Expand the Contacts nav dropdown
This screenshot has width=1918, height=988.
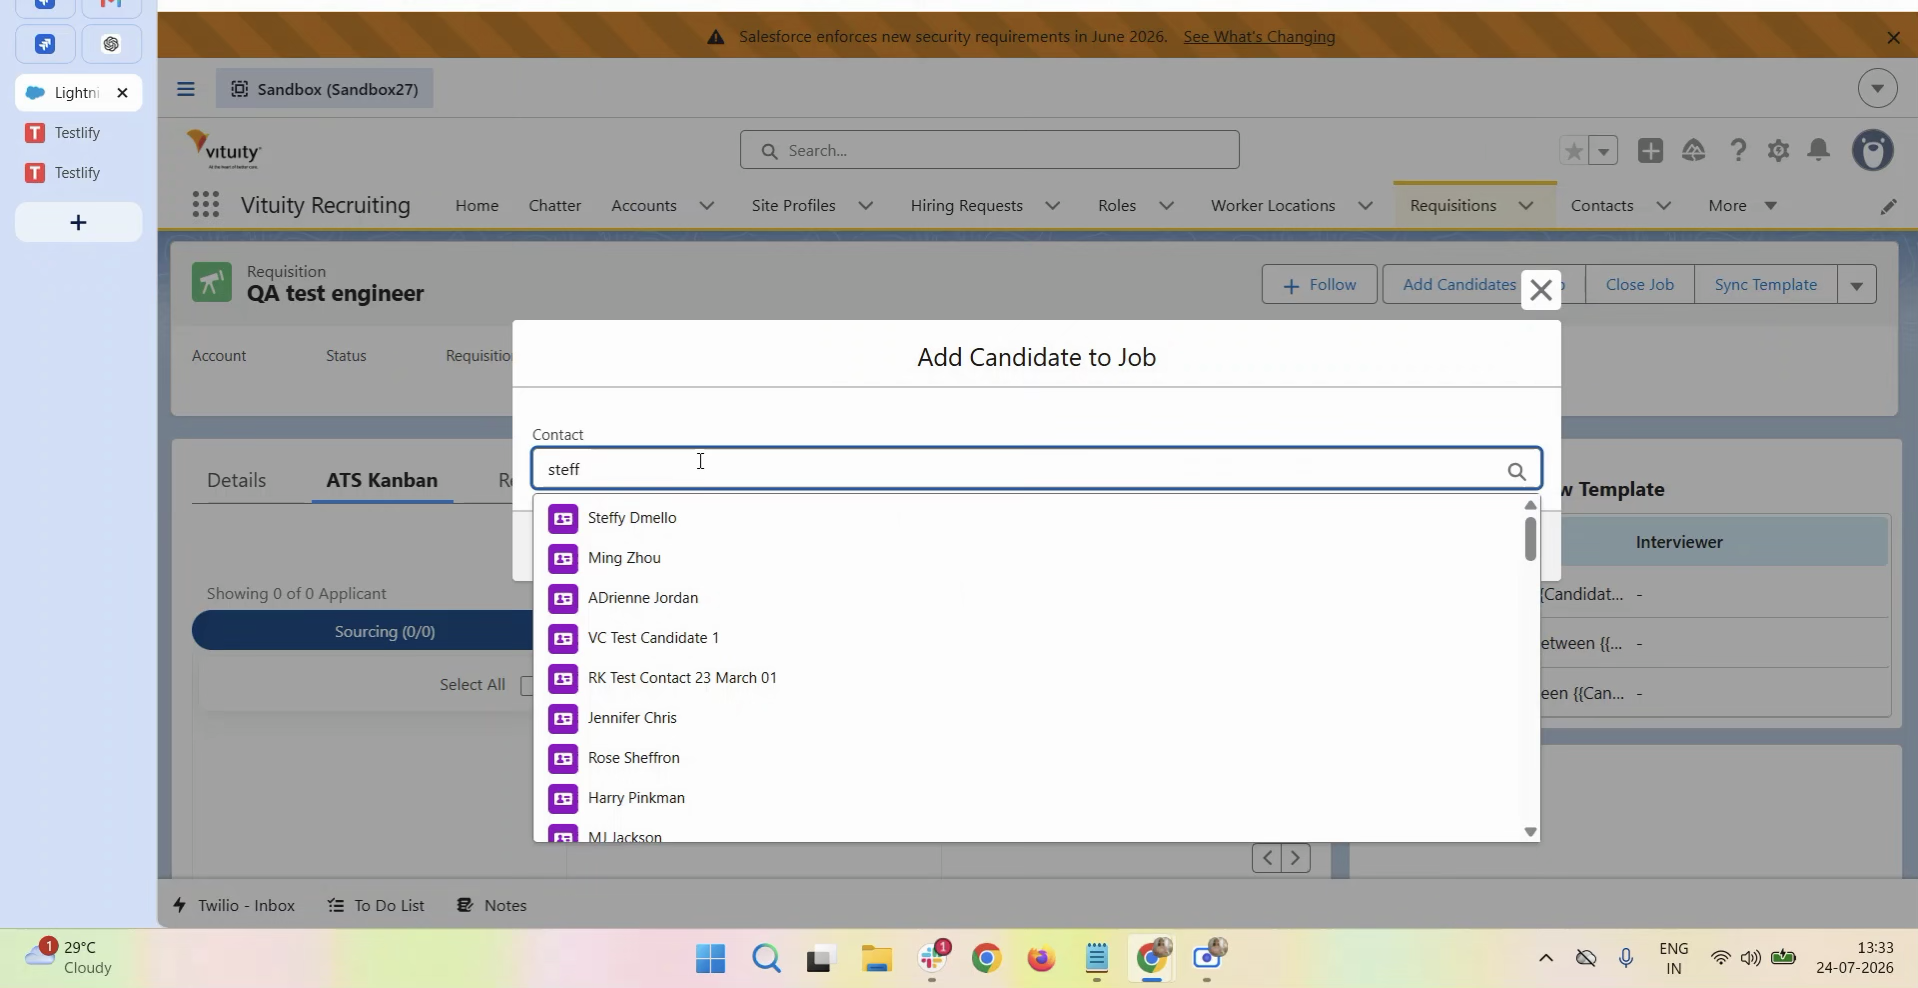click(x=1664, y=206)
